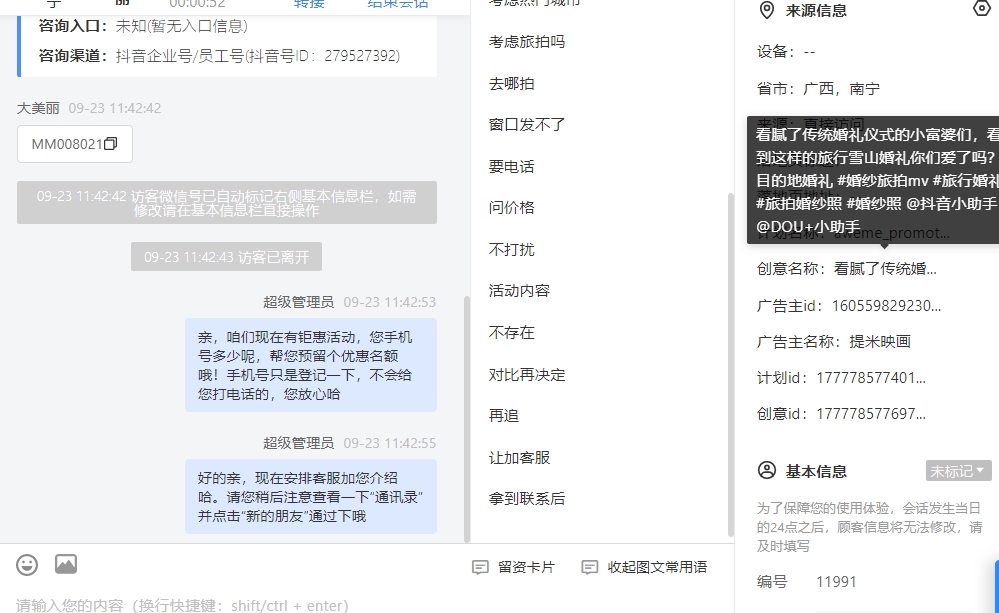Select quick phrase 去哪拍

(x=512, y=83)
